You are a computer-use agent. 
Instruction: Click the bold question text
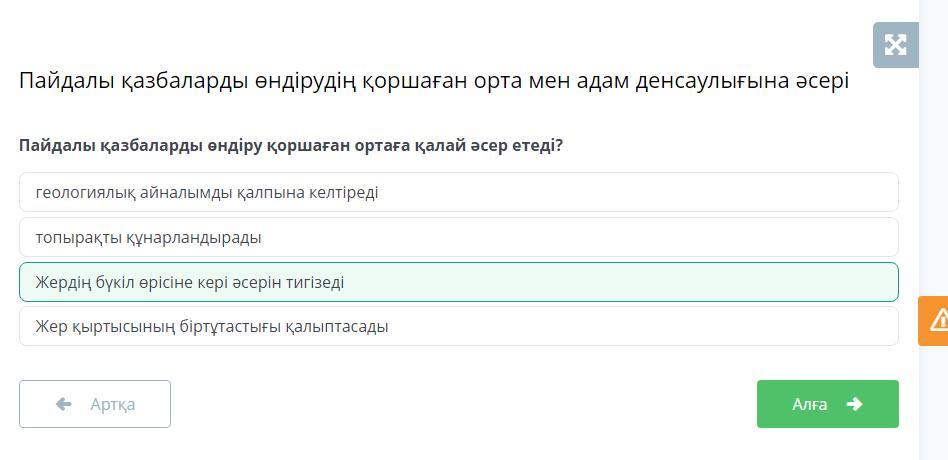click(x=290, y=146)
